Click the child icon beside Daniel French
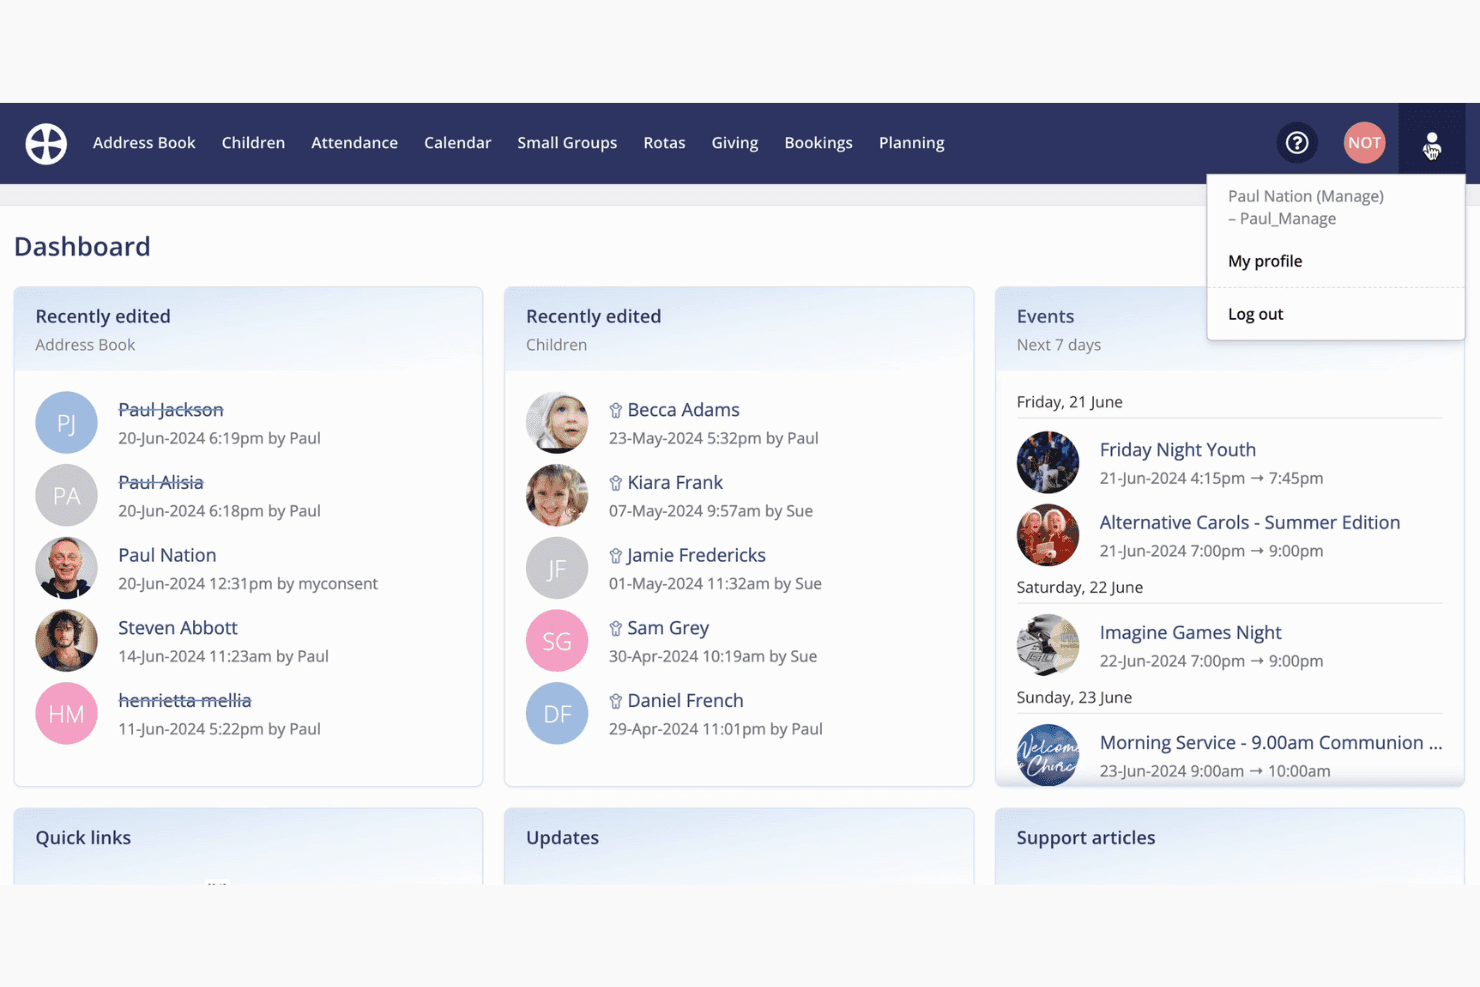The width and height of the screenshot is (1480, 987). click(x=616, y=702)
